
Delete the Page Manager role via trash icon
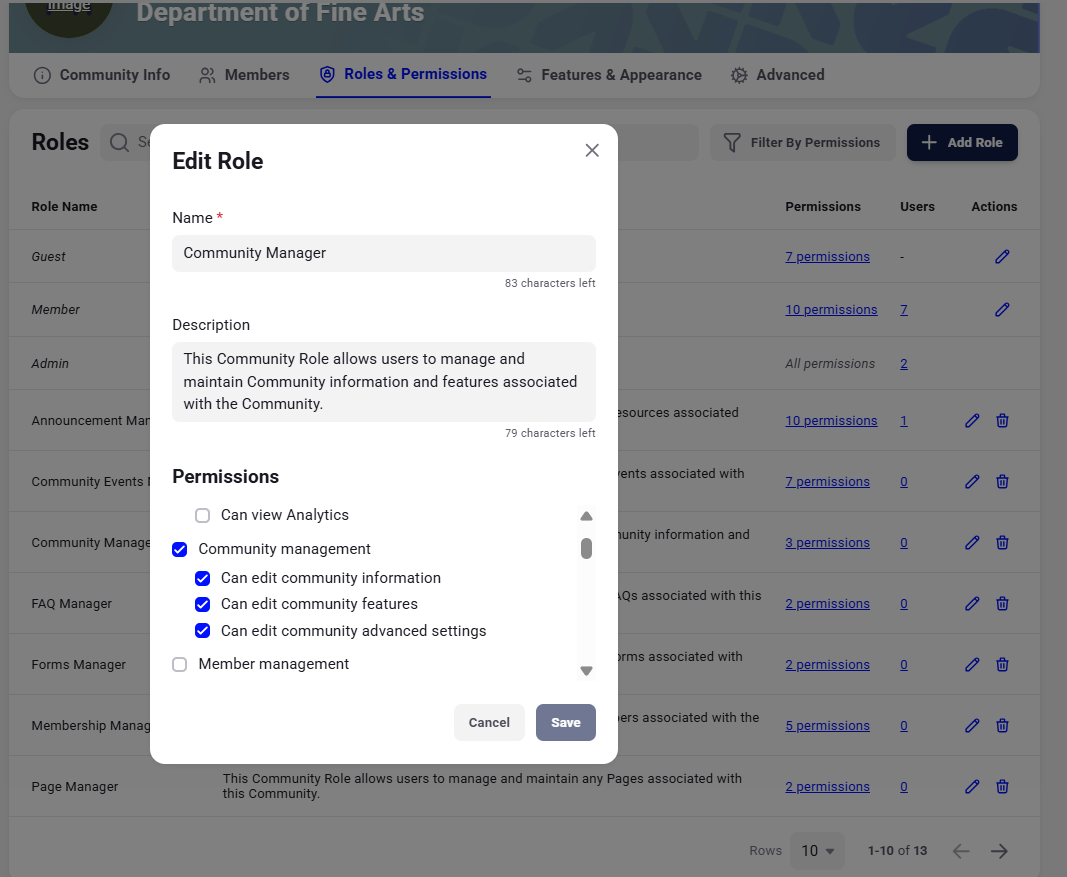click(1002, 787)
